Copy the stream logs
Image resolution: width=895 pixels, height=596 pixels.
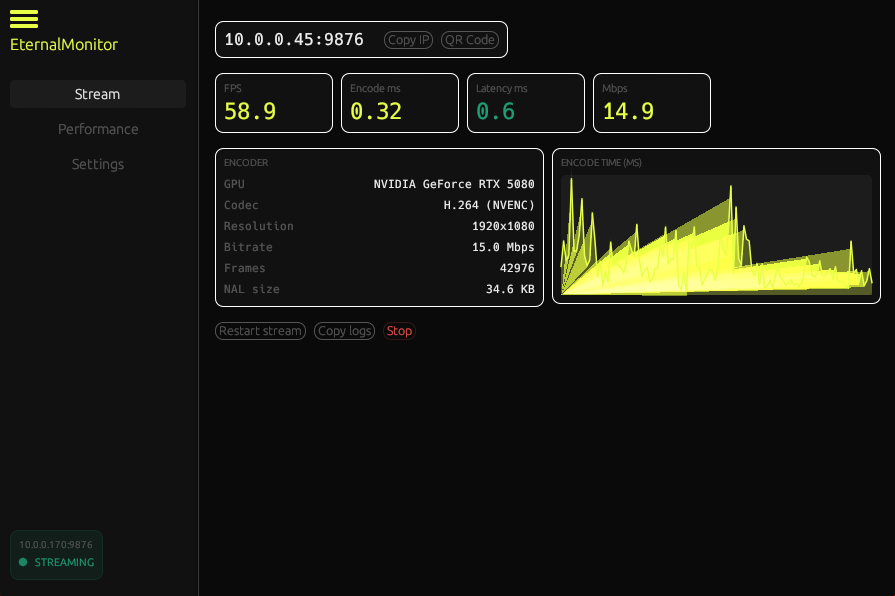344,331
